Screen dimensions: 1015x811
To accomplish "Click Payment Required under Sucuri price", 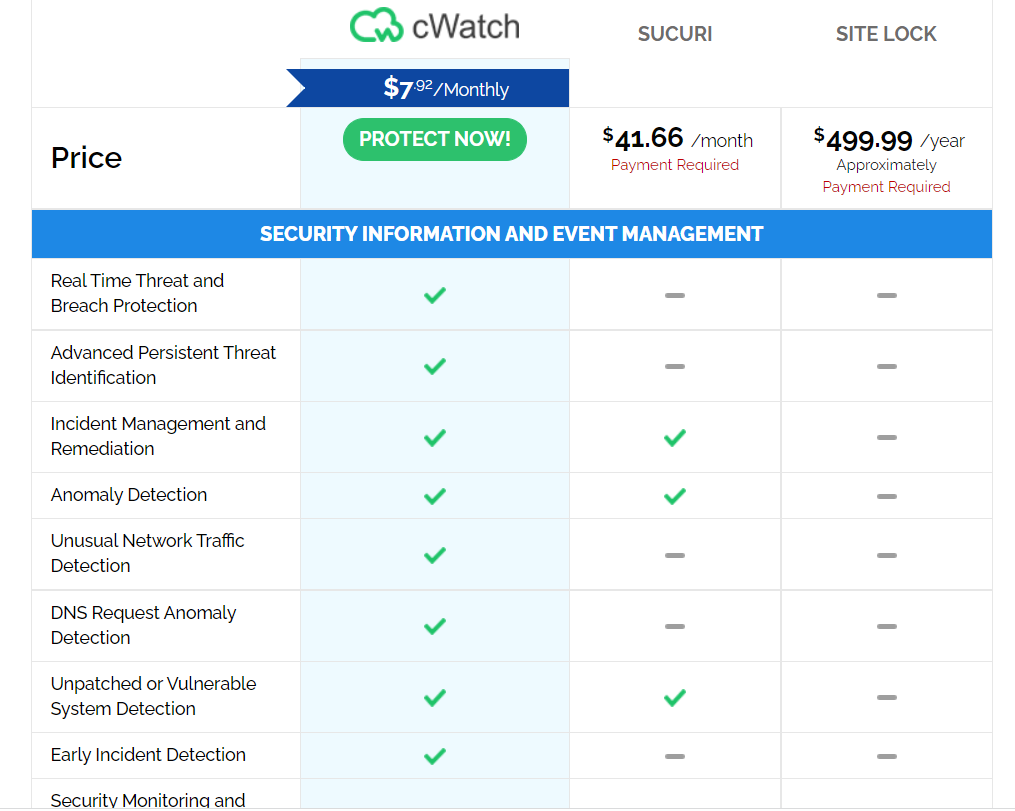I will click(675, 165).
